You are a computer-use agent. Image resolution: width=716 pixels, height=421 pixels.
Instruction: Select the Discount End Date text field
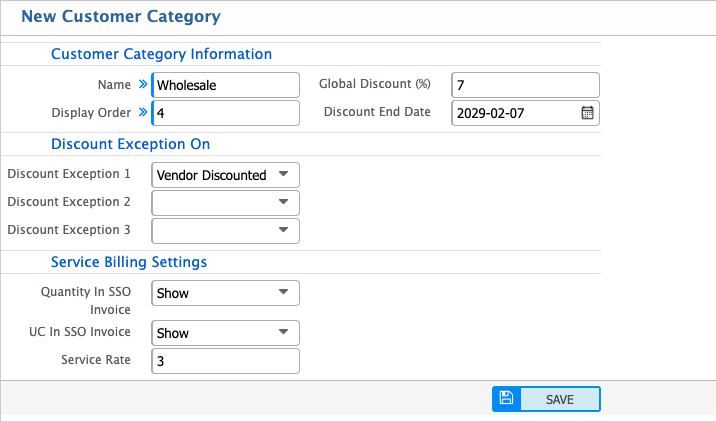pyautogui.click(x=515, y=113)
